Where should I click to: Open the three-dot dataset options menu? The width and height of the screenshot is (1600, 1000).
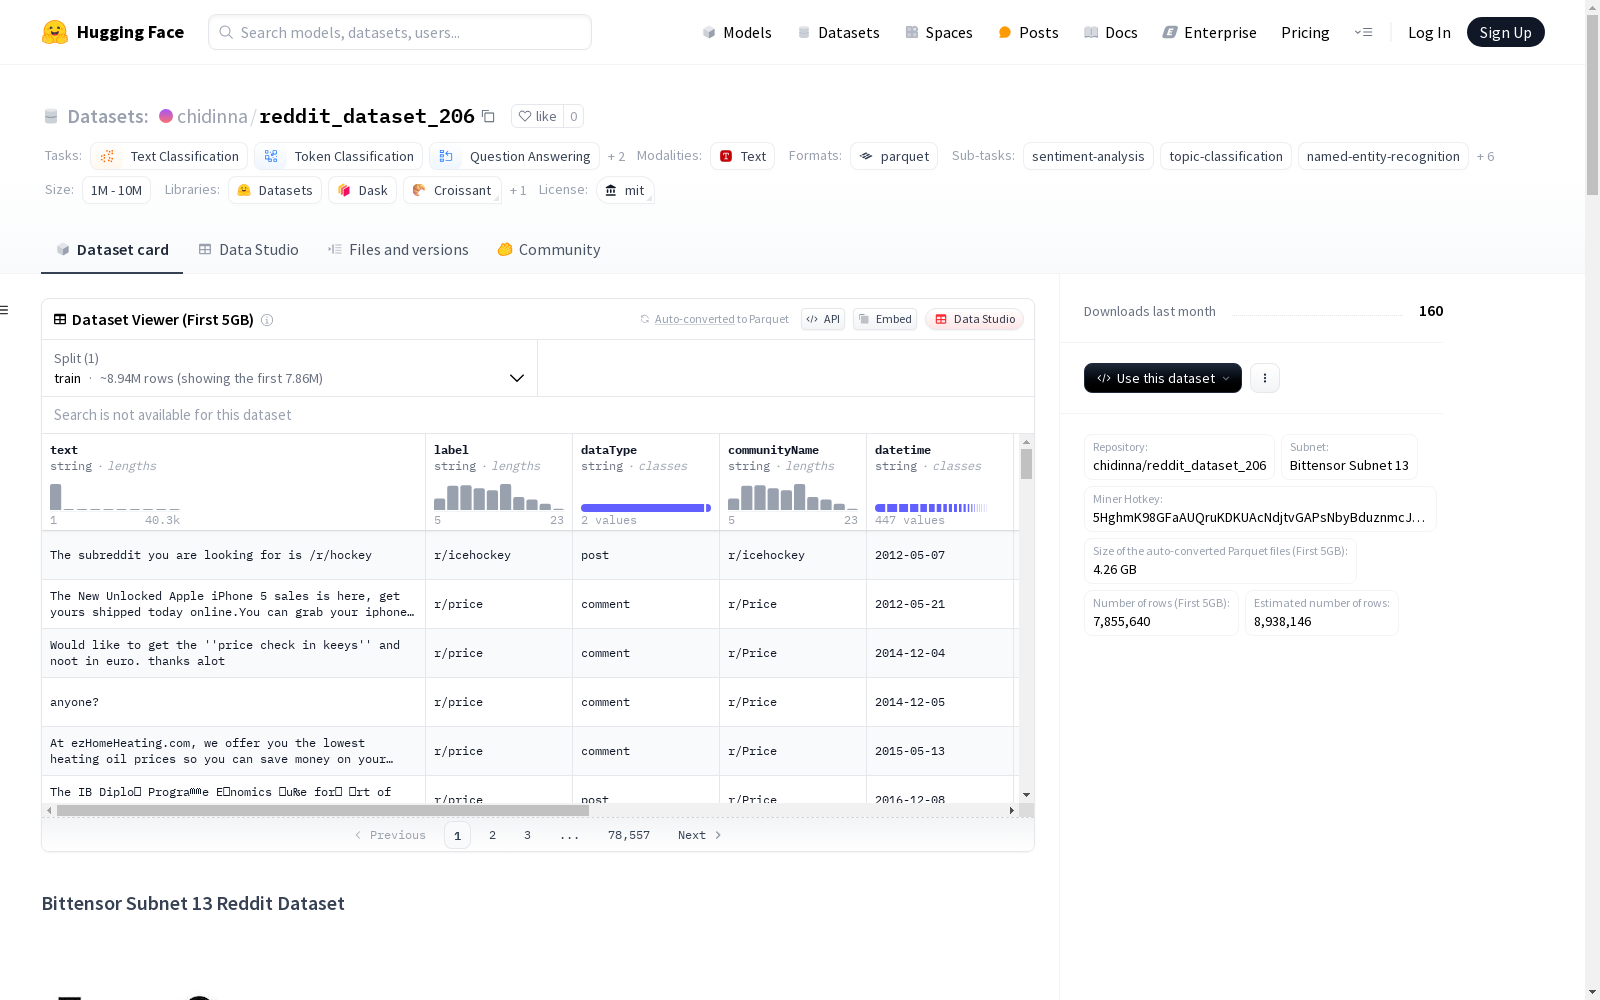coord(1265,378)
